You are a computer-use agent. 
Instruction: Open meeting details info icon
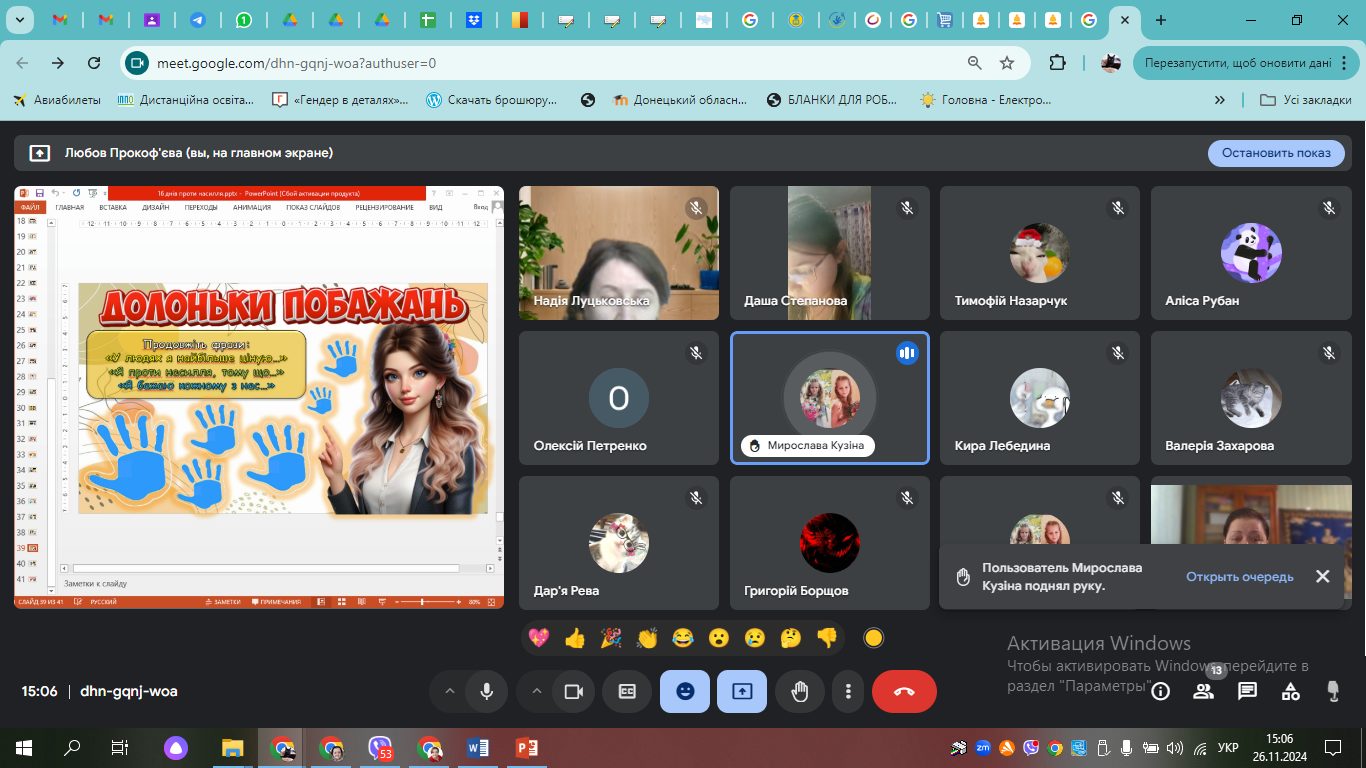[1160, 691]
